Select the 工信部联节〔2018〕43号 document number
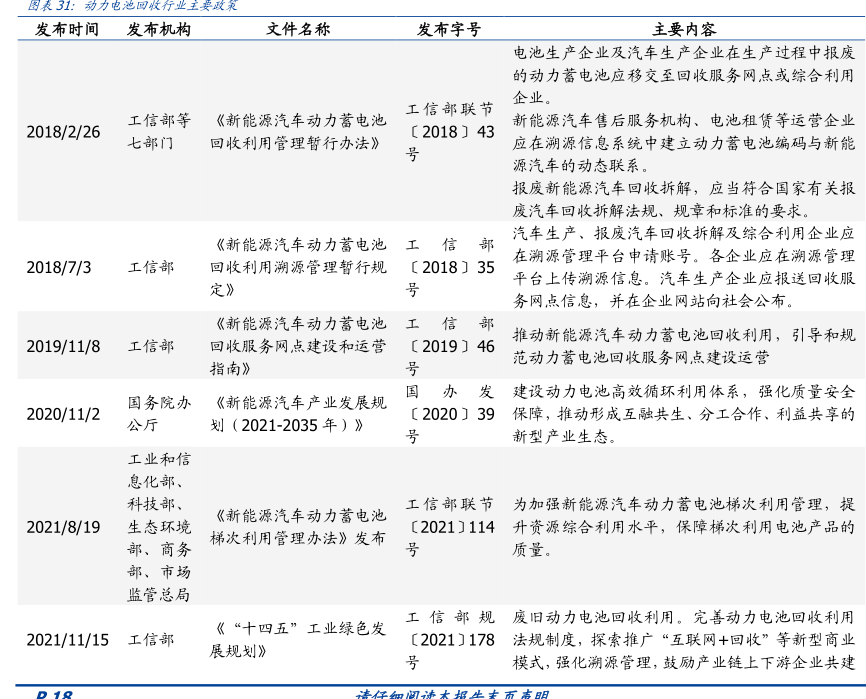 pyautogui.click(x=449, y=132)
